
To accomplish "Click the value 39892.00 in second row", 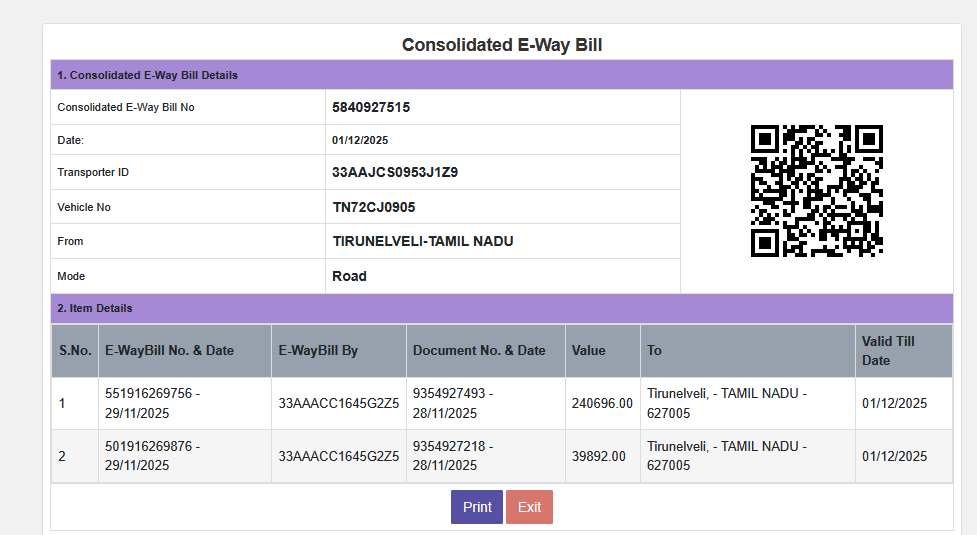I will click(598, 456).
